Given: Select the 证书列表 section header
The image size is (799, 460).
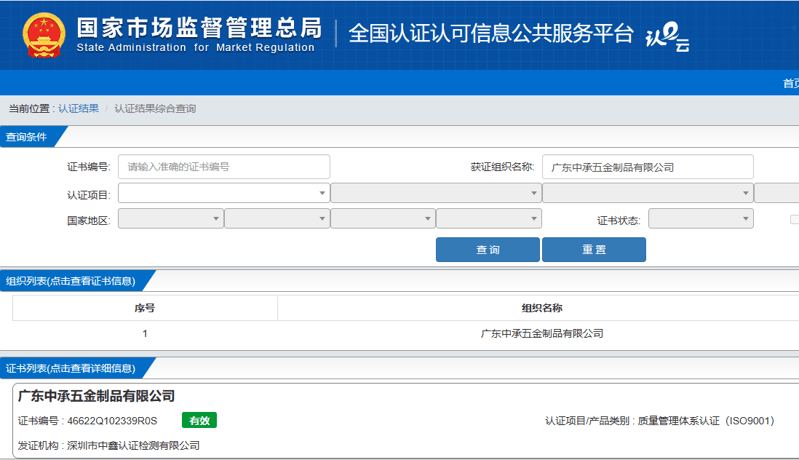Looking at the screenshot, I should pyautogui.click(x=70, y=368).
